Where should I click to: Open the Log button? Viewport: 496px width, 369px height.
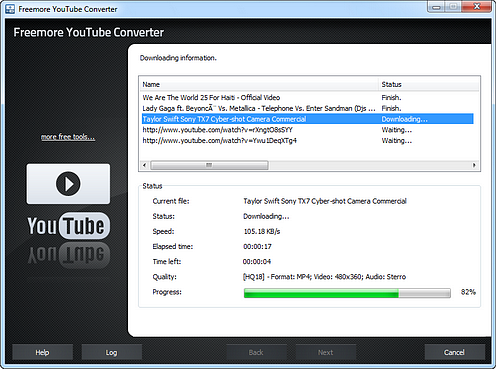112,352
